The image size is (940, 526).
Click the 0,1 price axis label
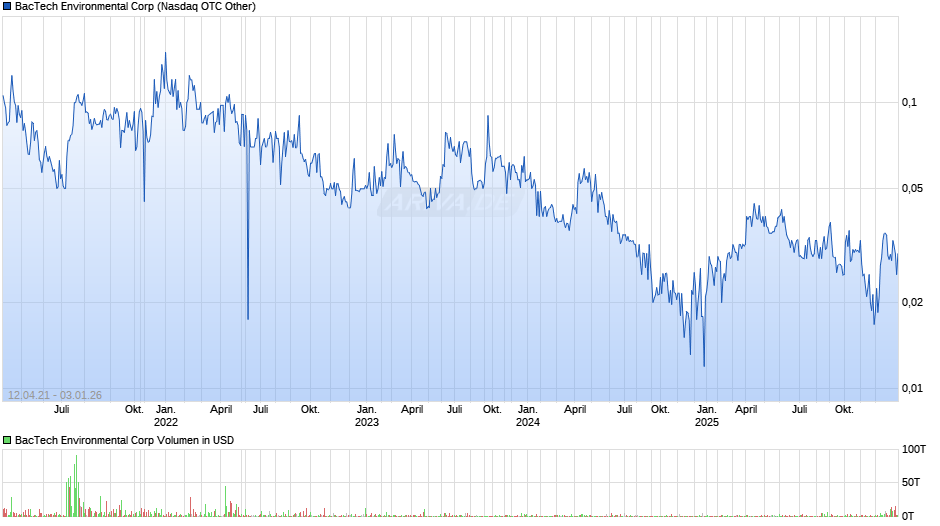909,103
